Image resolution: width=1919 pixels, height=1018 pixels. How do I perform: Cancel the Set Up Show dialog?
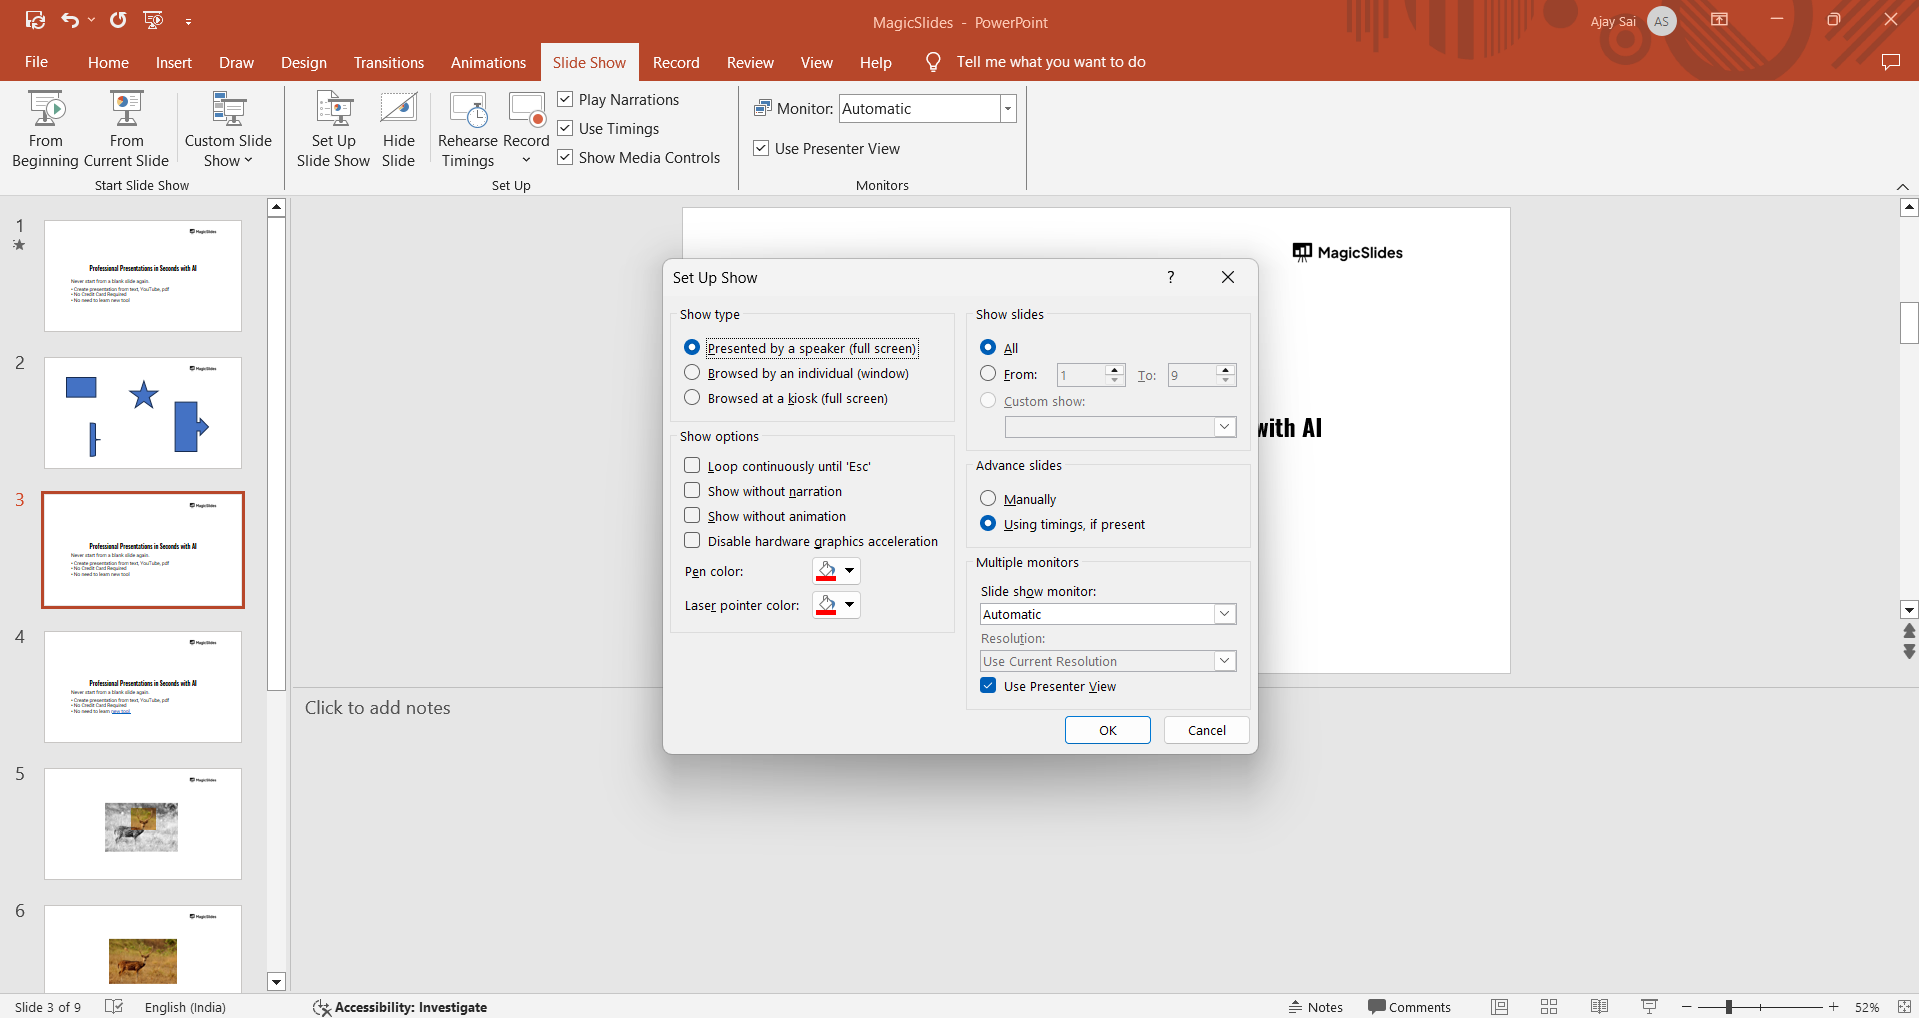click(1206, 730)
